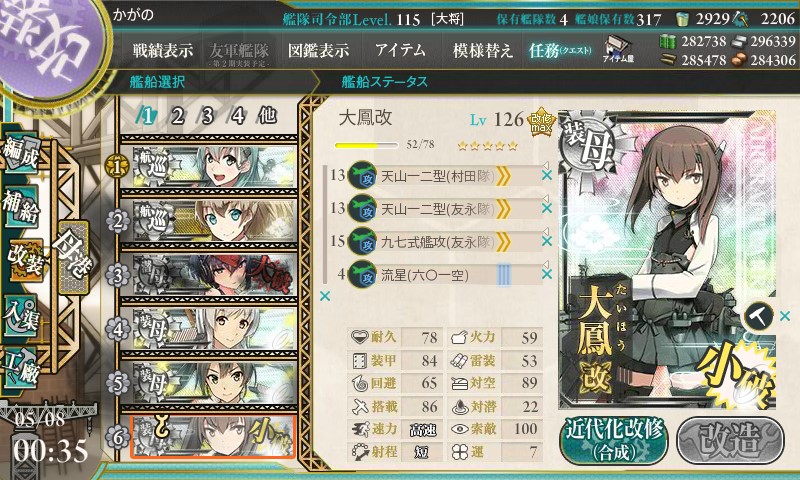The height and width of the screenshot is (480, 800).
Task: Click the greyed 改造 remodel button
Action: click(730, 441)
